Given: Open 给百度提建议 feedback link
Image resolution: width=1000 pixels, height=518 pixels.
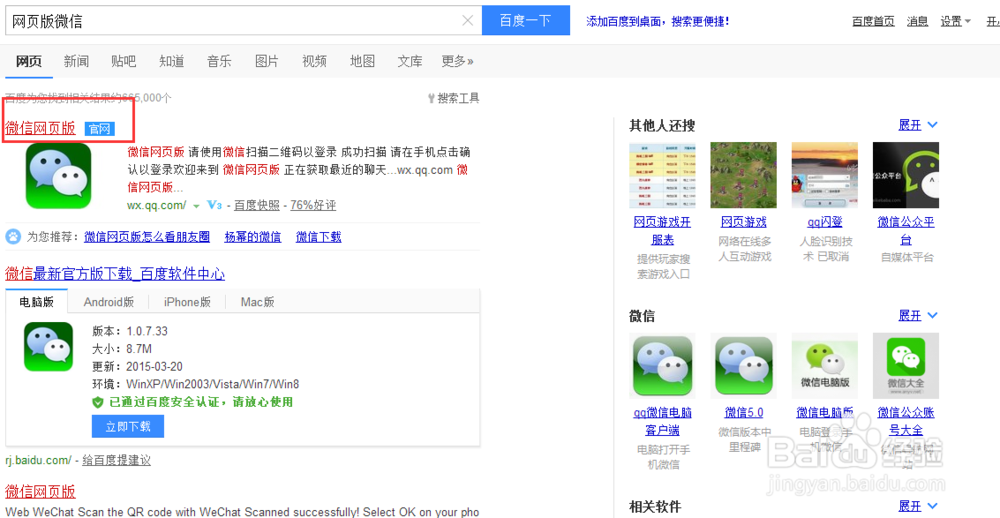Looking at the screenshot, I should 117,460.
